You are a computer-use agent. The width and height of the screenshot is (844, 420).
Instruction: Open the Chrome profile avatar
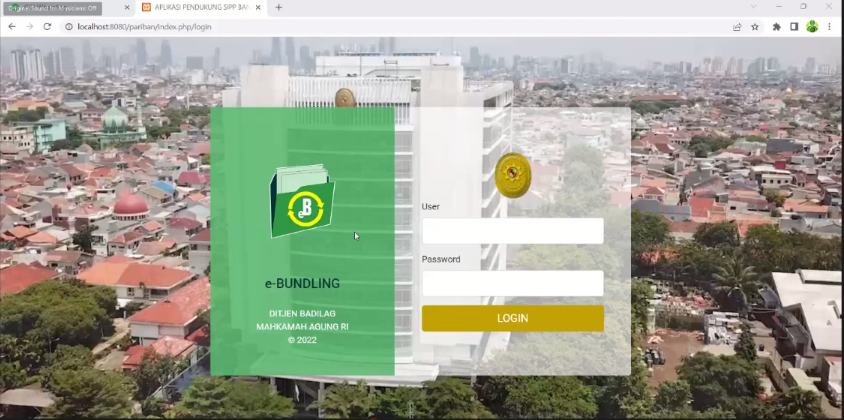(812, 26)
